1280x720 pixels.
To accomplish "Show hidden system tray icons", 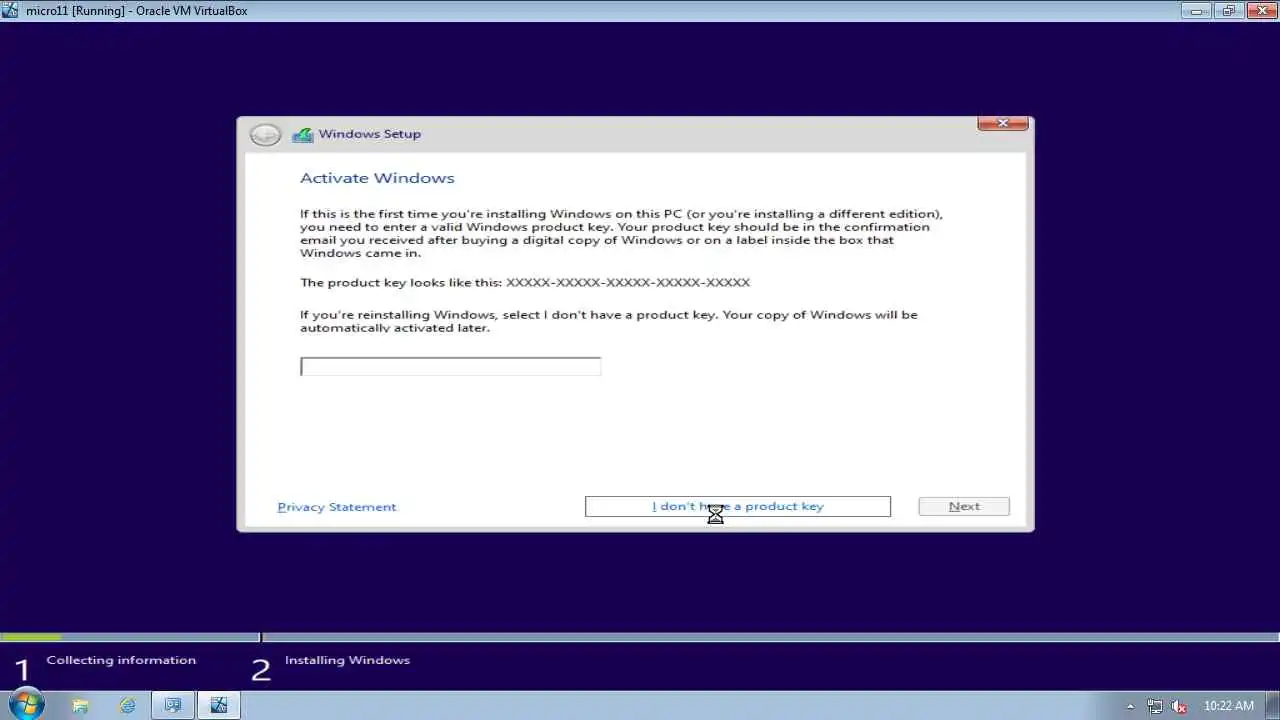I will (x=1130, y=706).
